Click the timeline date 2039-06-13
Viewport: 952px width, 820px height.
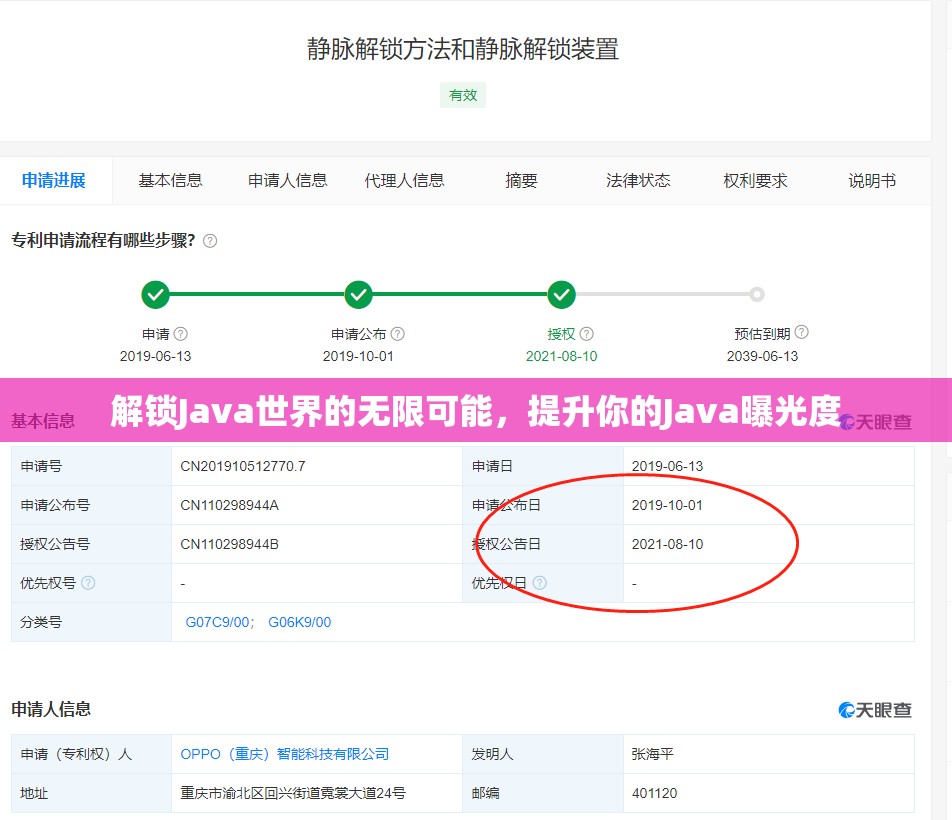[763, 356]
